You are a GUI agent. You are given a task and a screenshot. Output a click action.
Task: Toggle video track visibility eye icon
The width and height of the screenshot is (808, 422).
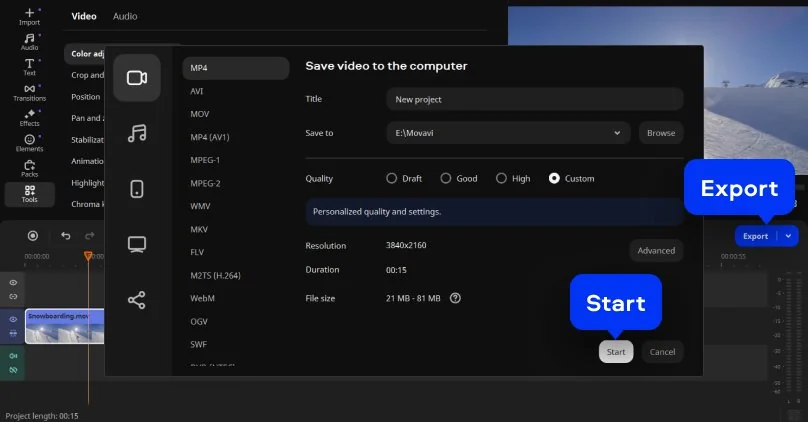point(13,319)
